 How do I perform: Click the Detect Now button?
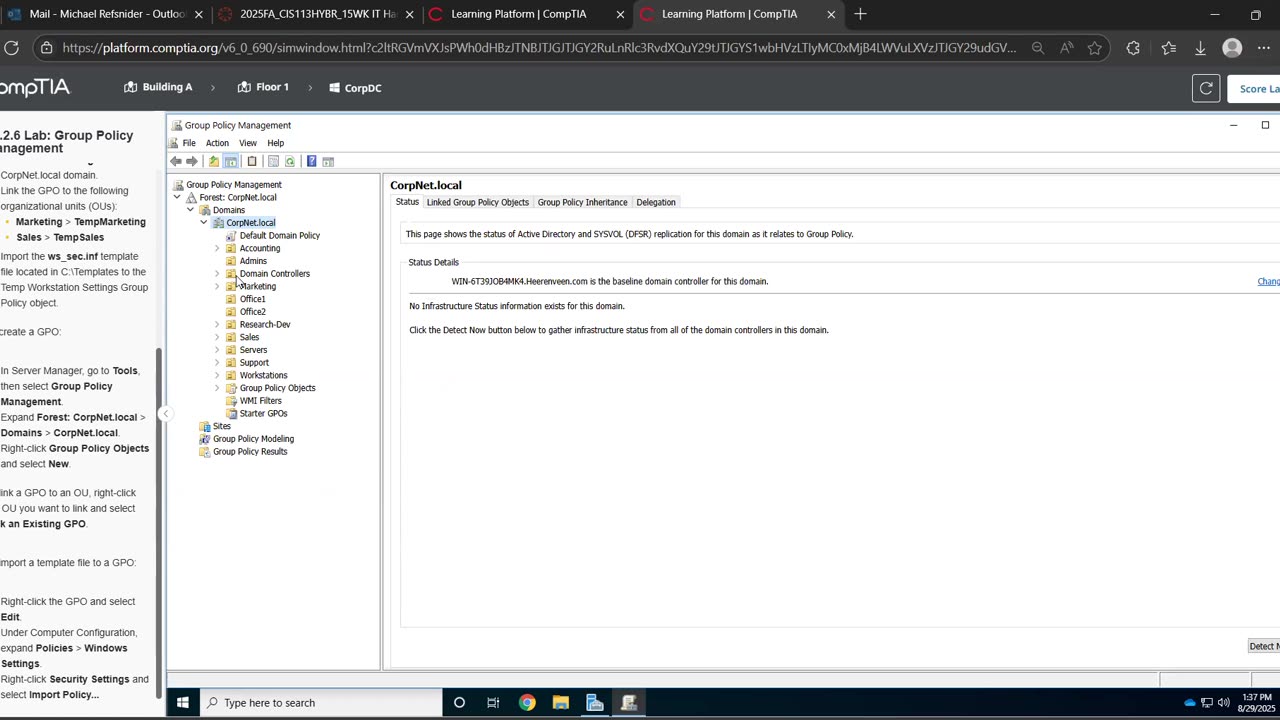[1264, 646]
